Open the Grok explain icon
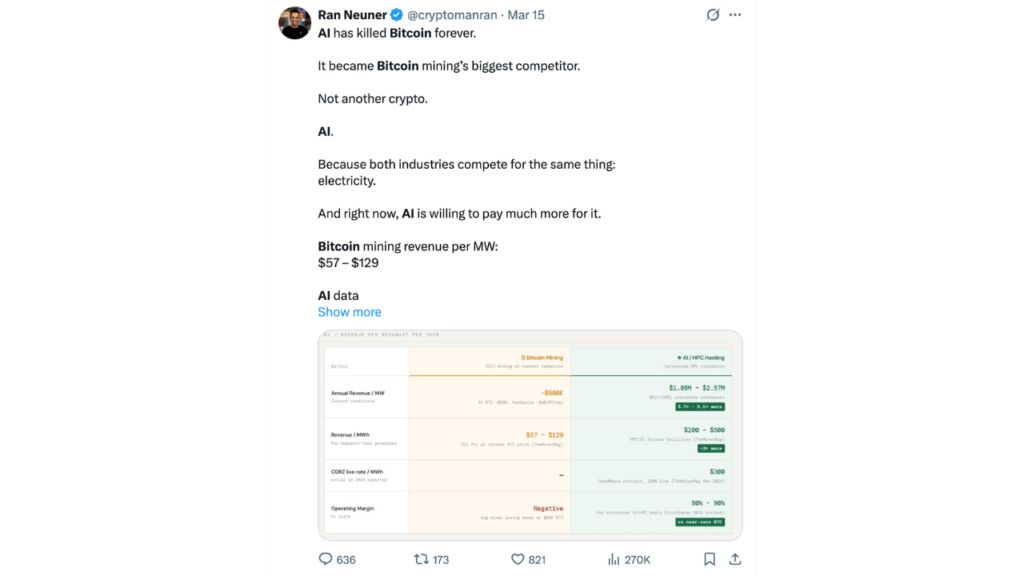This screenshot has width=1024, height=576. pyautogui.click(x=713, y=15)
